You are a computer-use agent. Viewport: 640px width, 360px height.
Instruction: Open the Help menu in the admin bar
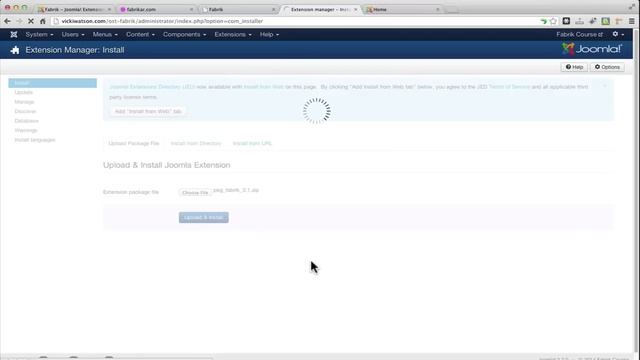269,35
